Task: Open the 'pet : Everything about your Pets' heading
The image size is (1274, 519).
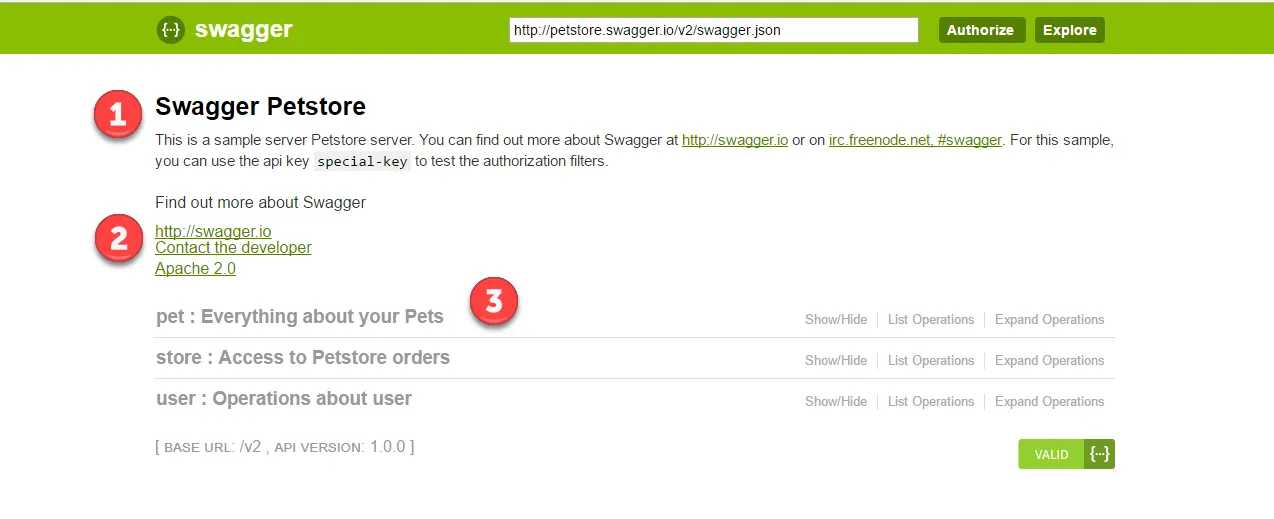Action: (299, 317)
